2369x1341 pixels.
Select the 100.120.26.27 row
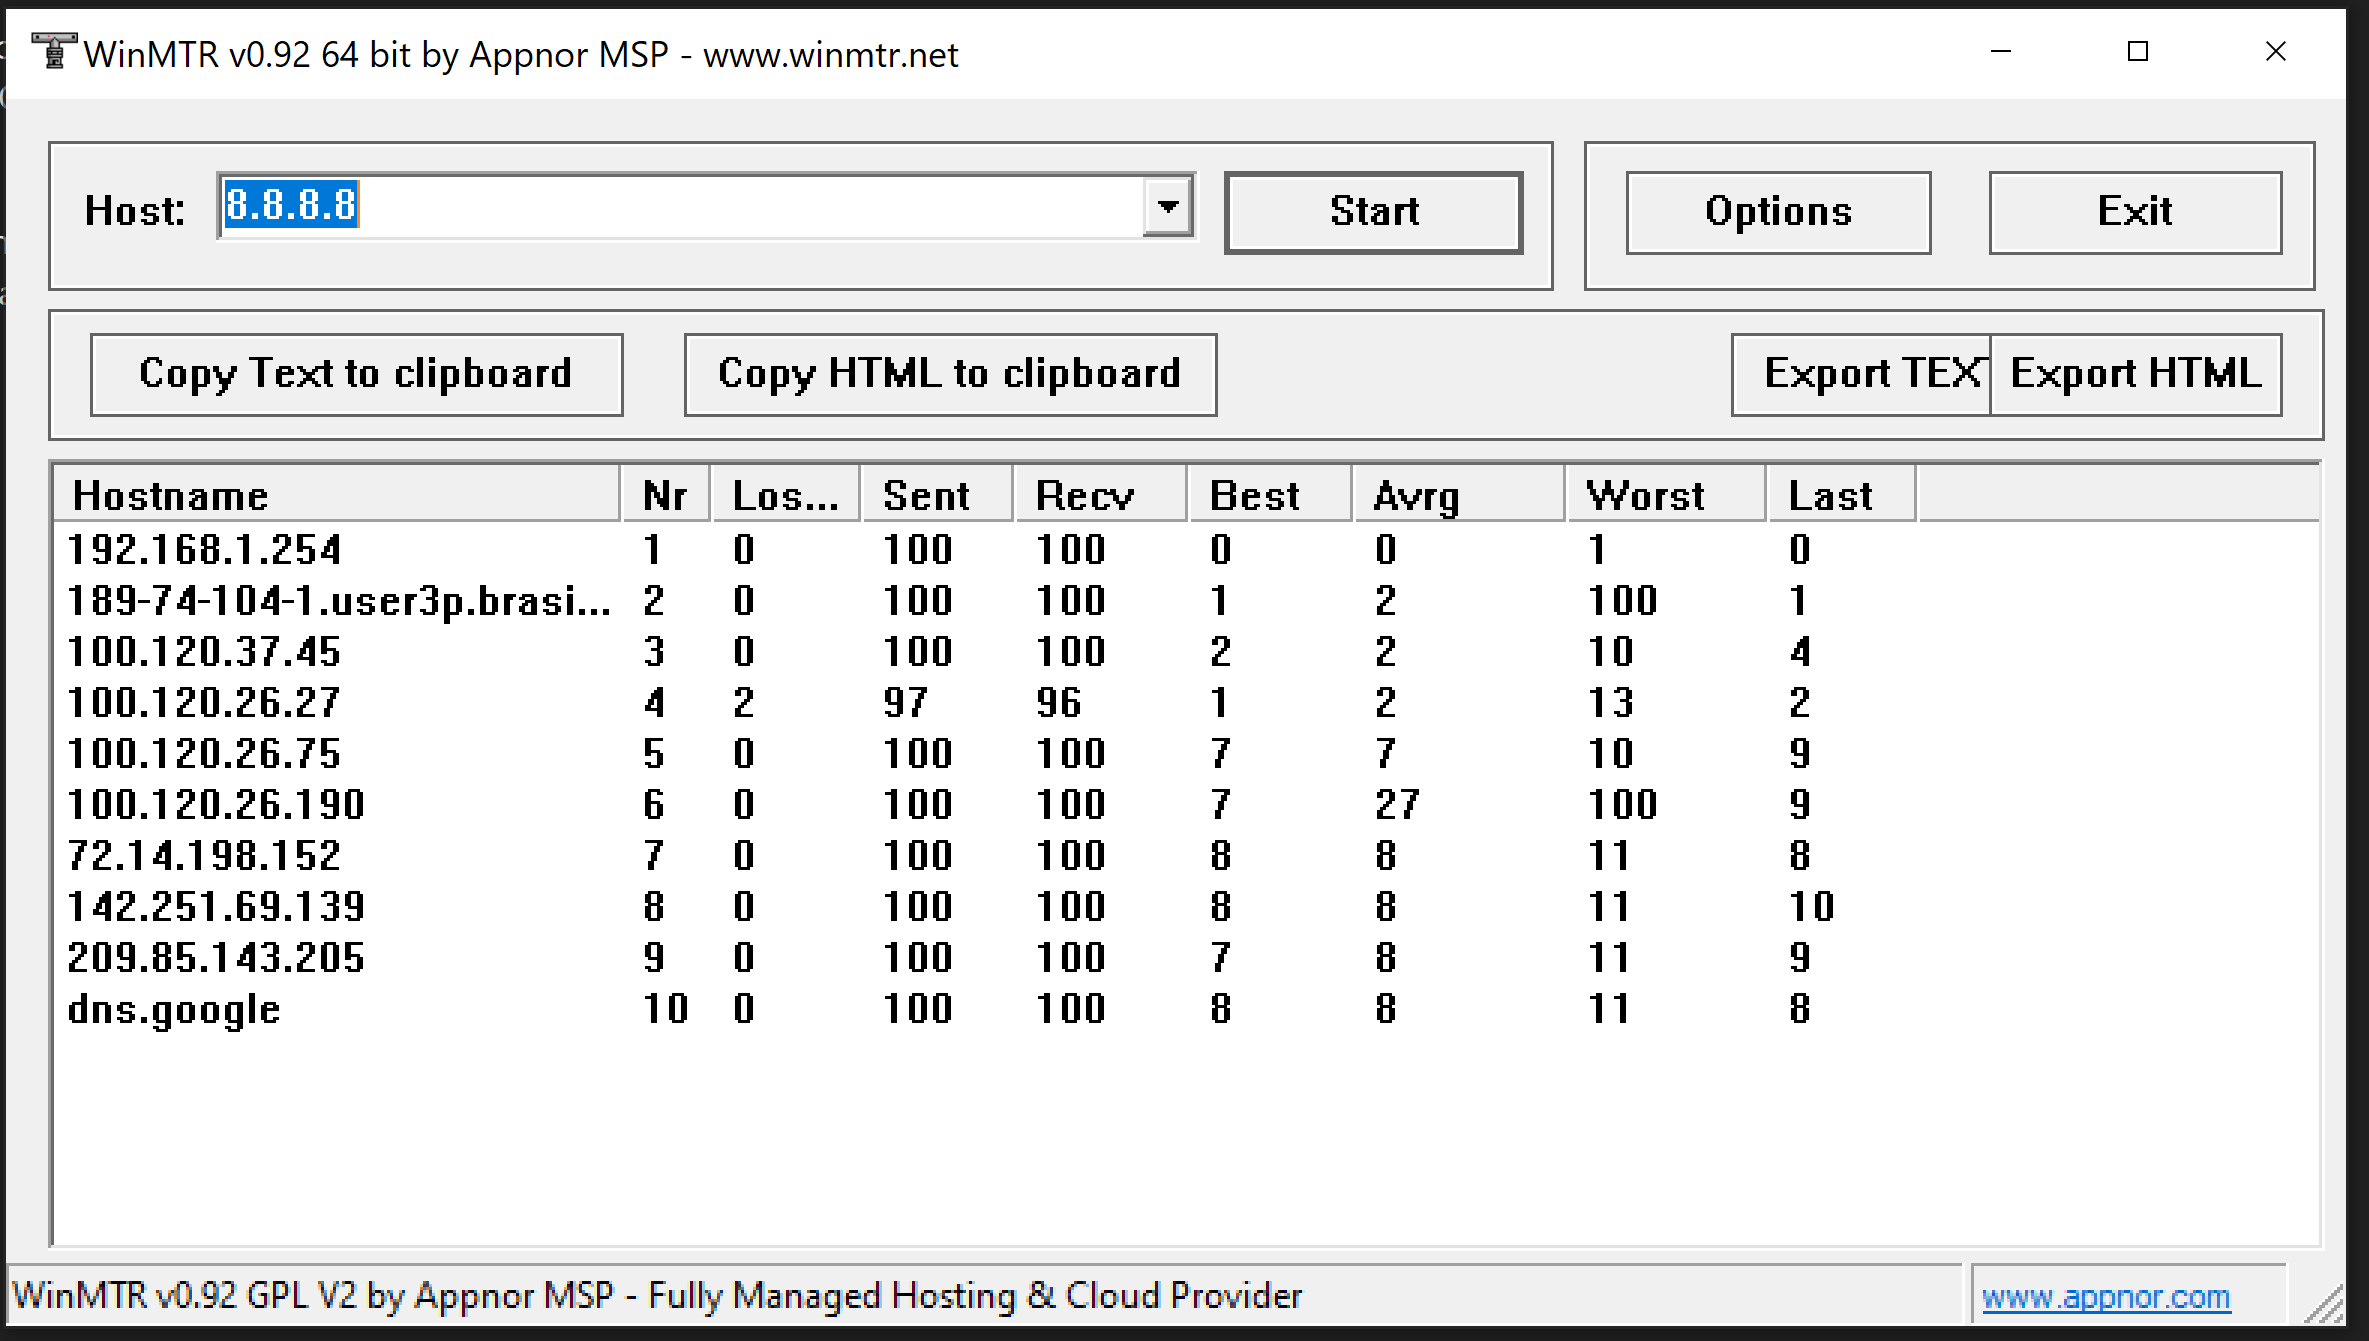(x=985, y=702)
